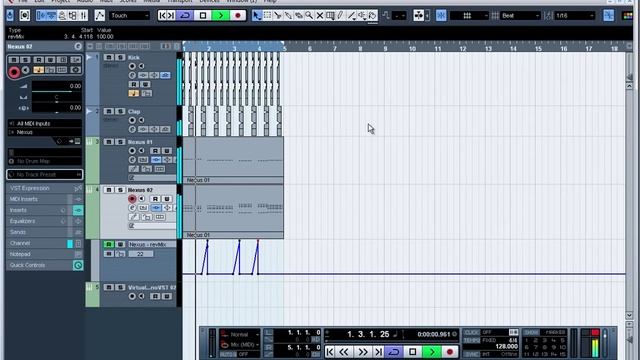Open the Channel inspector section

click(44, 243)
